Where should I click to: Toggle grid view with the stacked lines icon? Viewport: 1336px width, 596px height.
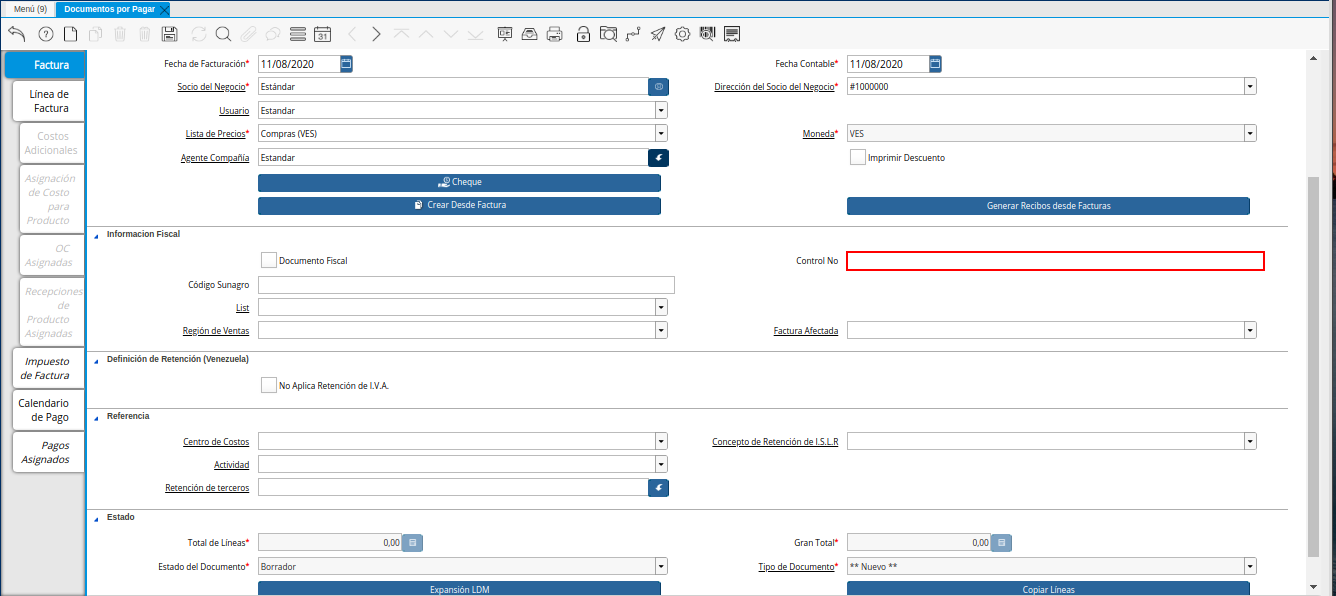297,34
